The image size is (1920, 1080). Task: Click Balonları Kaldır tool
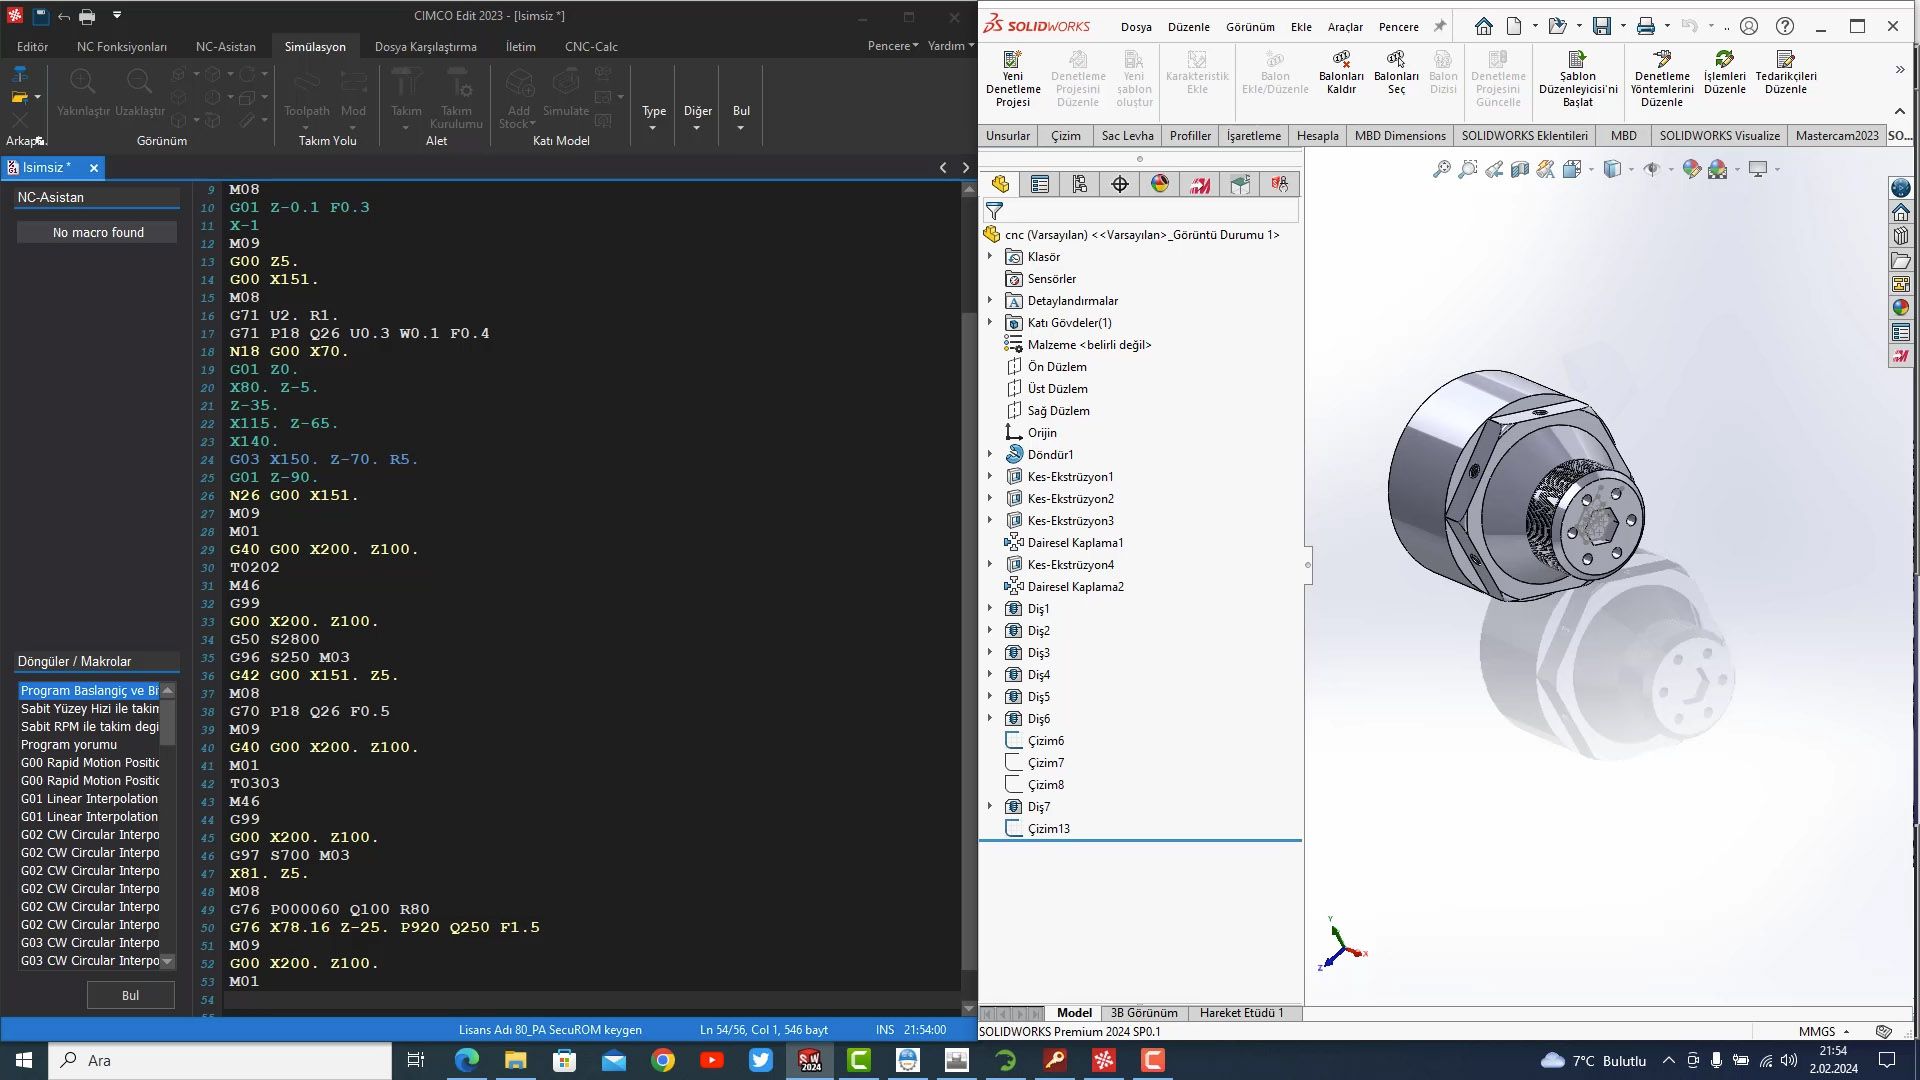[1341, 72]
